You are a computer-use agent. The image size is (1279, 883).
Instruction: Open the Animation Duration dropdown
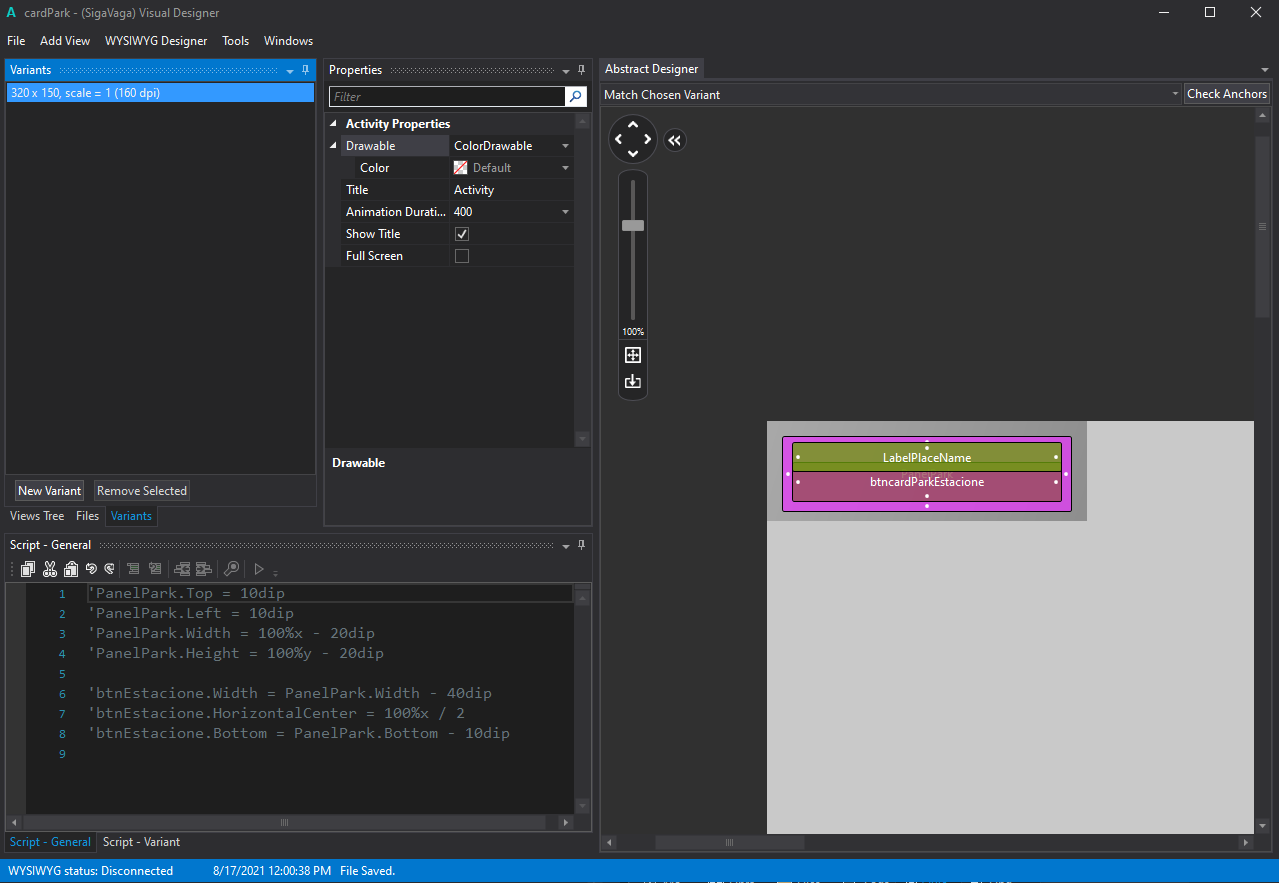(565, 212)
